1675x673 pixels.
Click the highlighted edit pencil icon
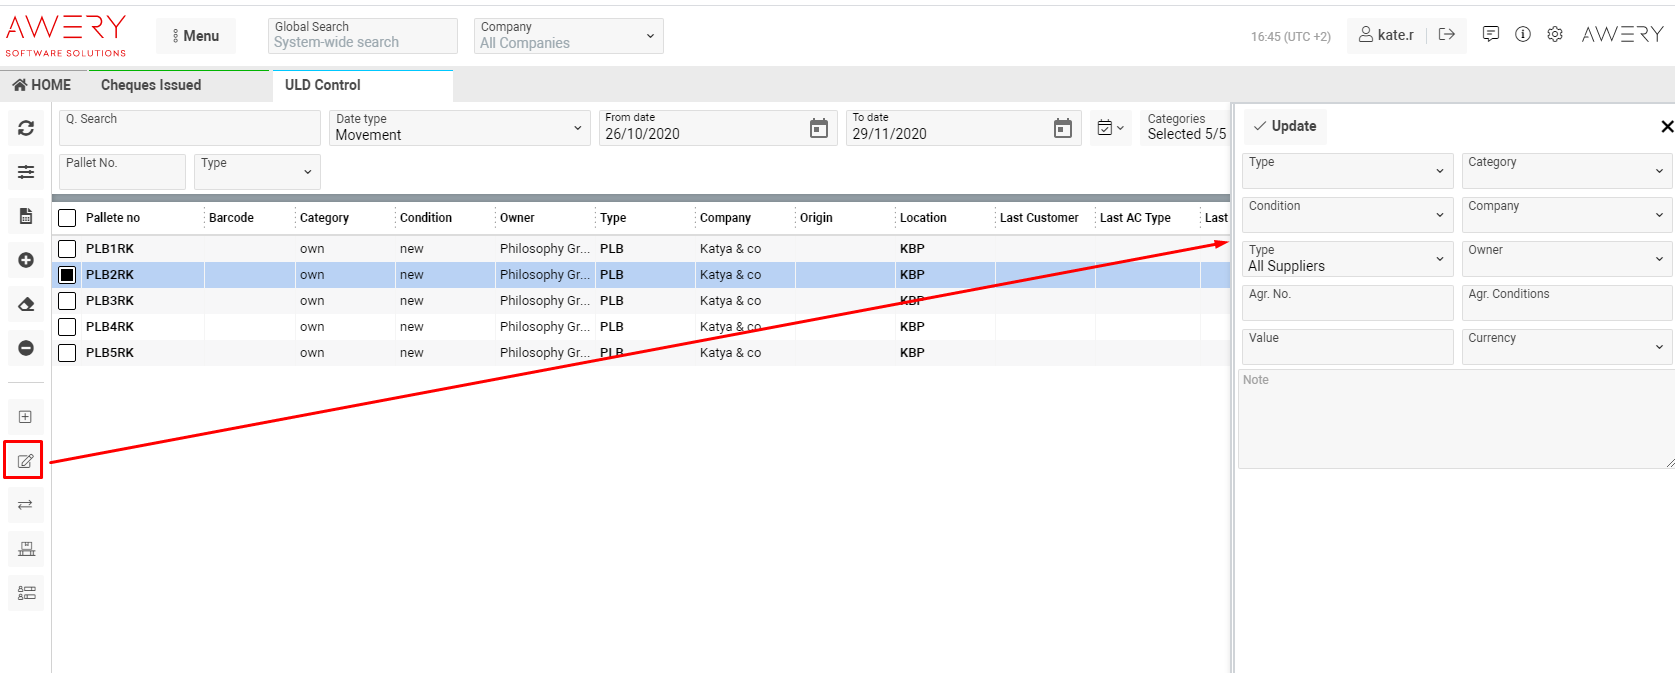pos(25,461)
